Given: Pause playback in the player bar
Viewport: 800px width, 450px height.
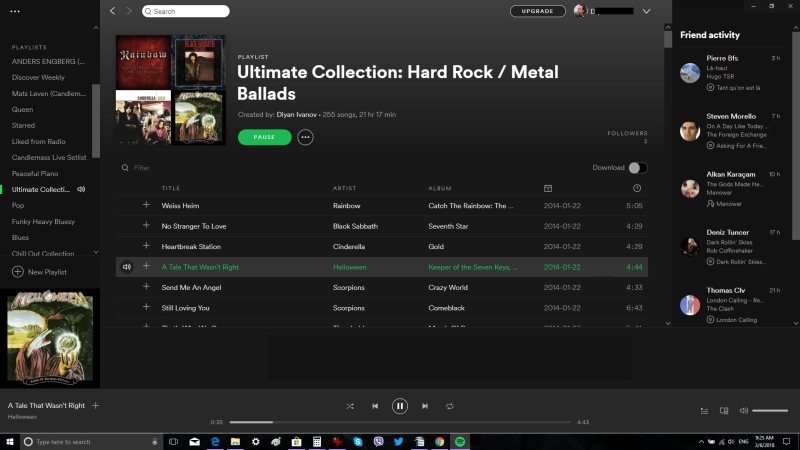Looking at the screenshot, I should coord(399,406).
